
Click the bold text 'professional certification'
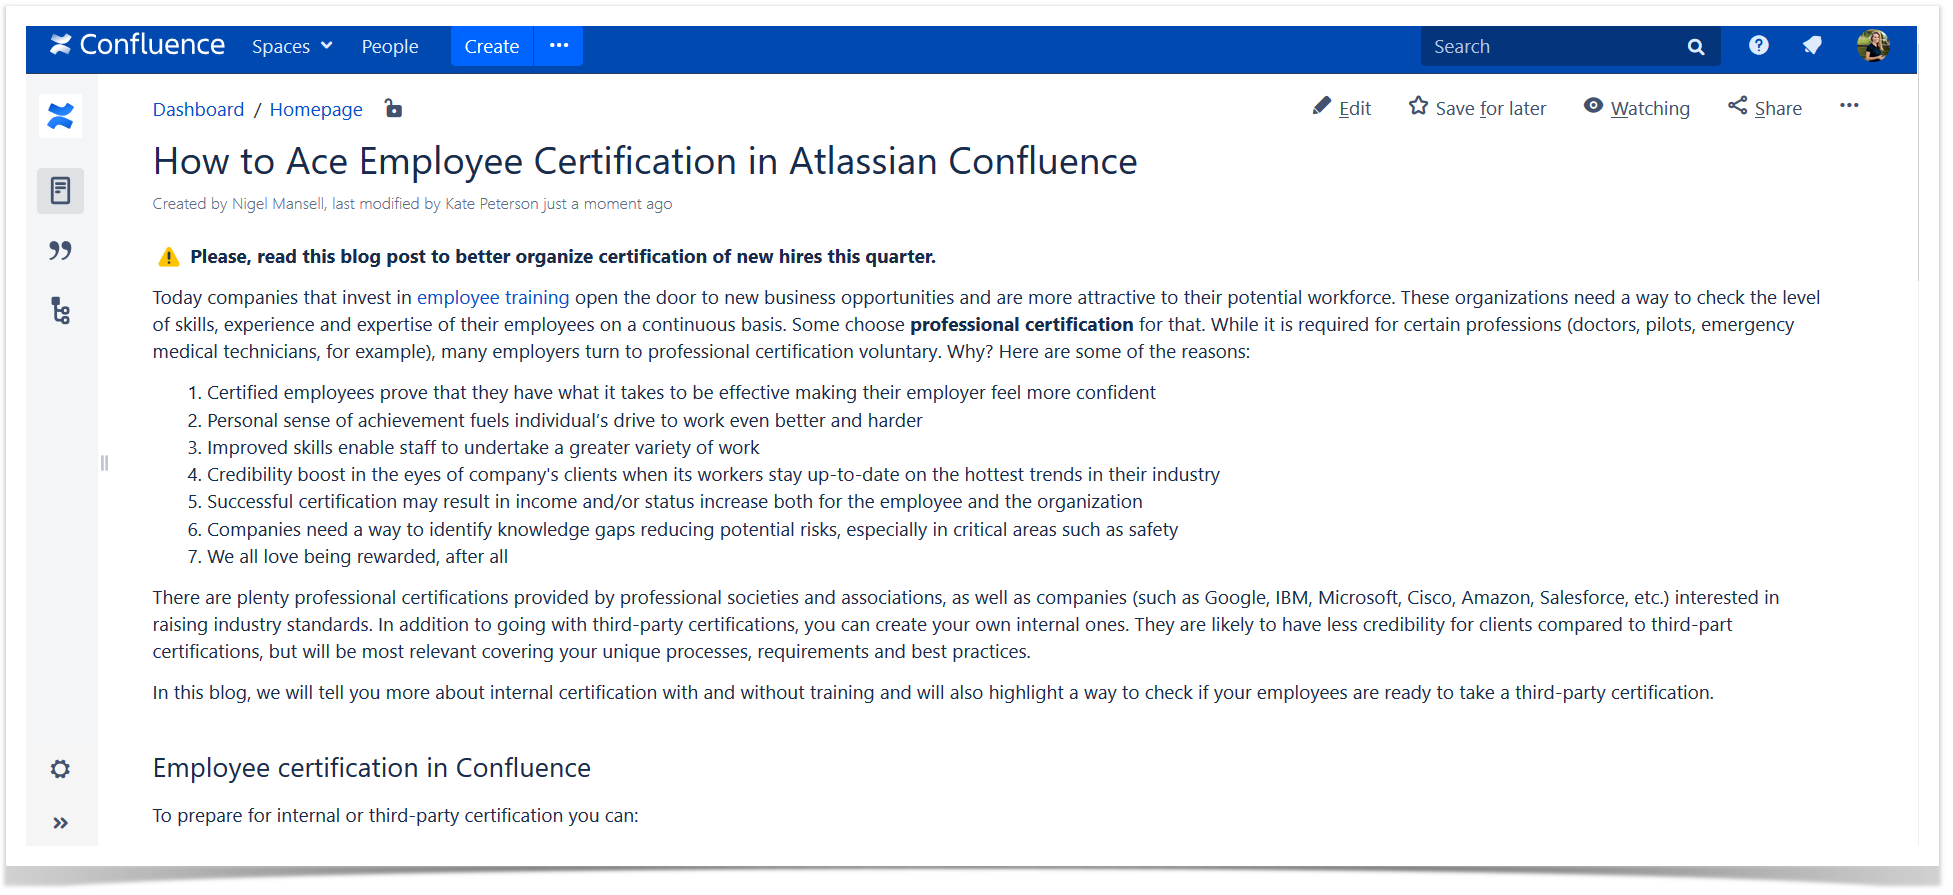1022,325
